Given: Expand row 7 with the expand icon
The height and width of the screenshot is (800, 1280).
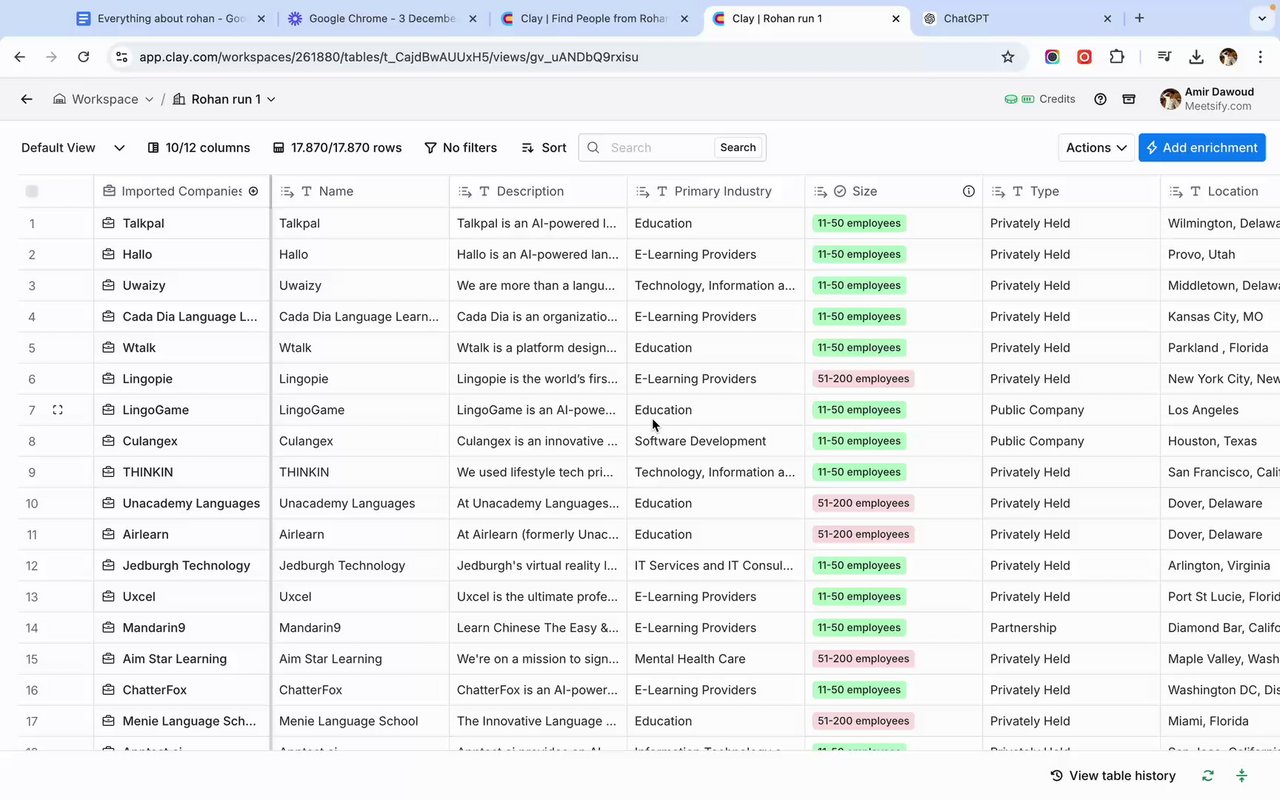Looking at the screenshot, I should click(58, 410).
